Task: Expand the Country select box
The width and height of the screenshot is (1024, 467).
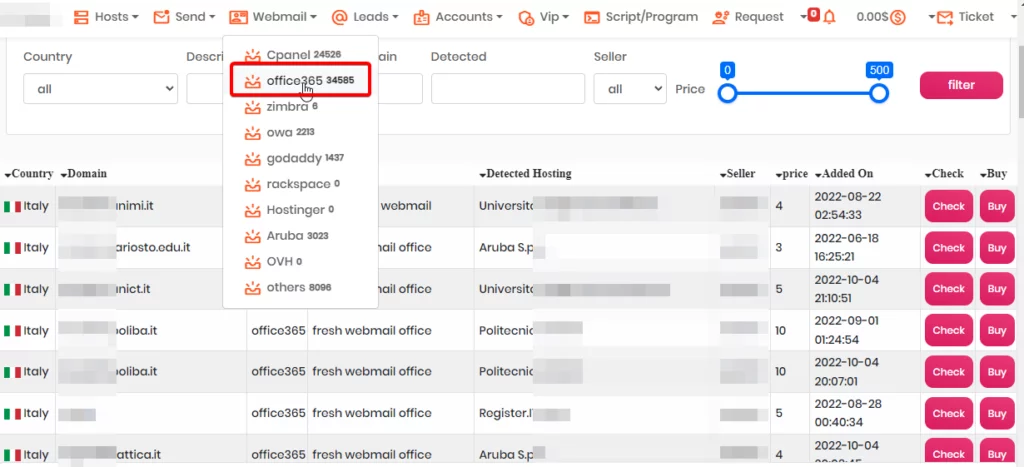Action: pyautogui.click(x=100, y=89)
